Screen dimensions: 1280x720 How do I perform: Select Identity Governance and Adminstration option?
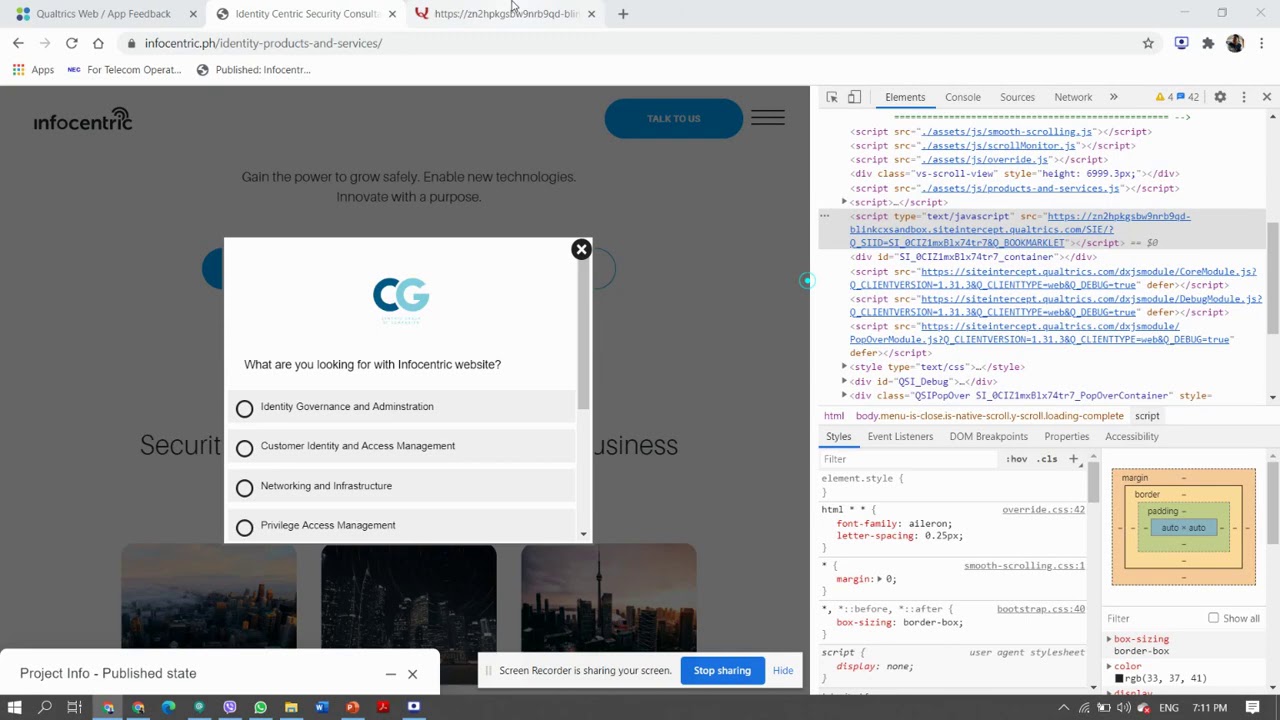(402, 407)
